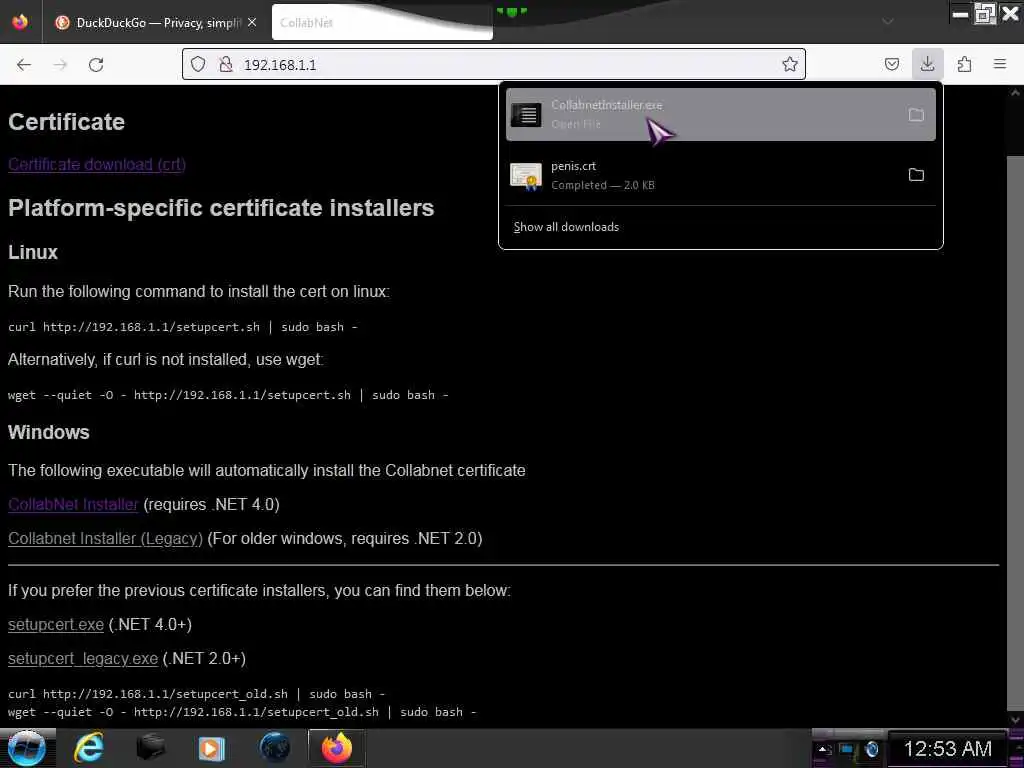The width and height of the screenshot is (1024, 768).
Task: Open the dark folder icon in taskbar
Action: click(x=150, y=748)
